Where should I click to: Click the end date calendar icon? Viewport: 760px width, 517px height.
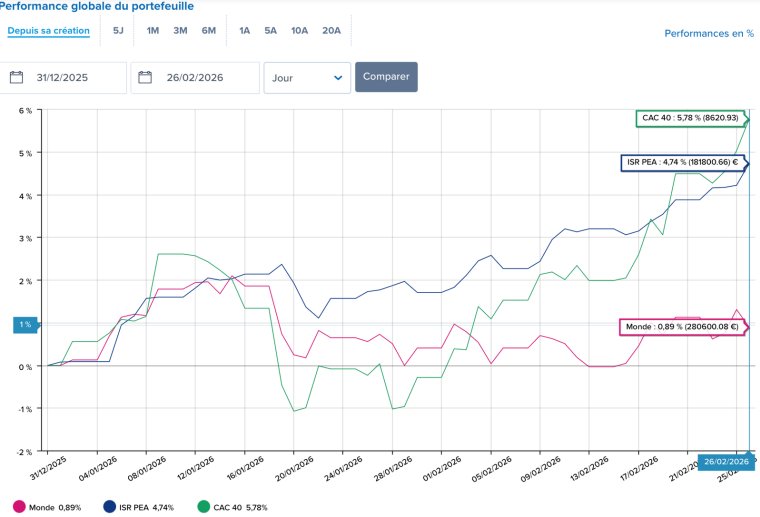[145, 78]
